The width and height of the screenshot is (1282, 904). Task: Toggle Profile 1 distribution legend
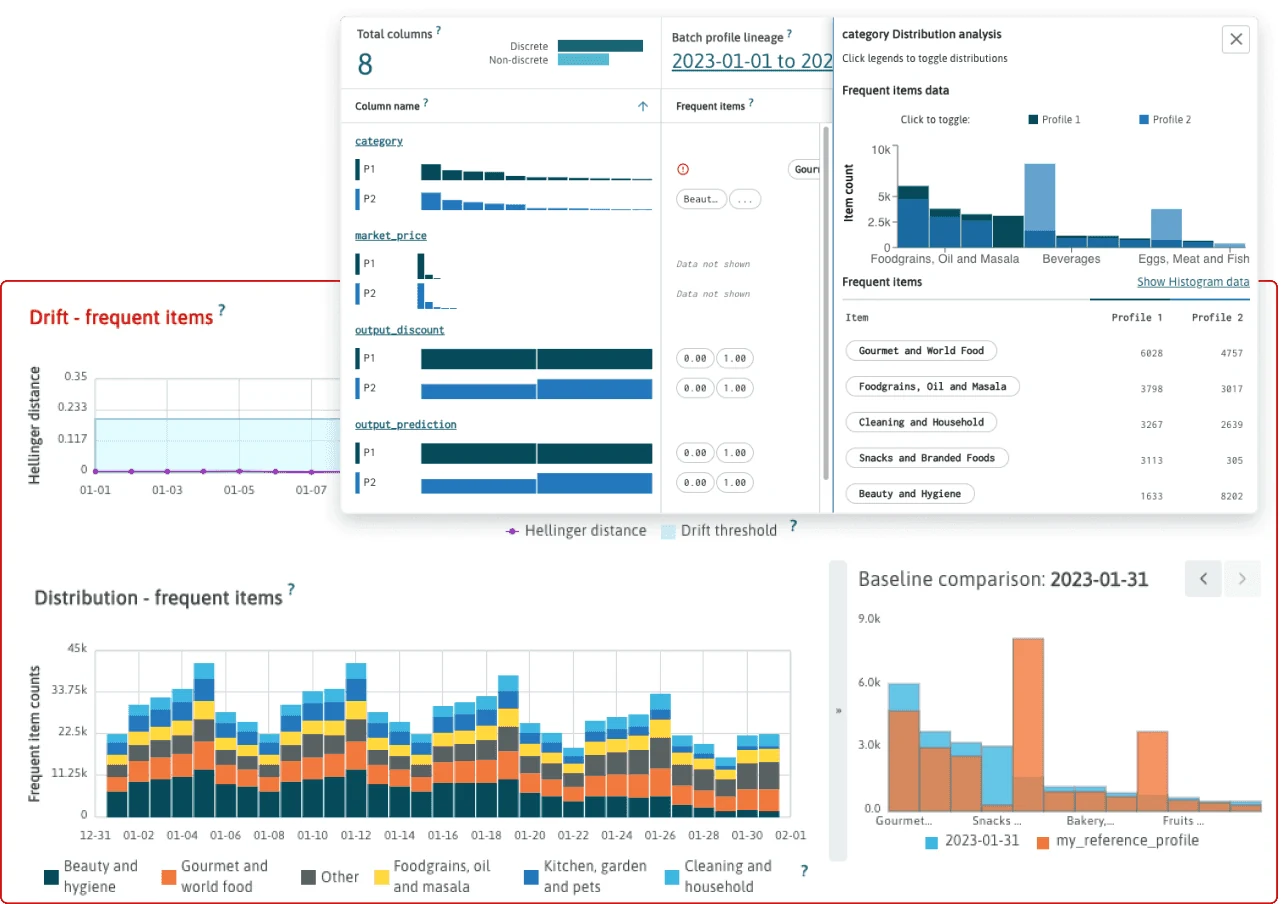click(1054, 119)
